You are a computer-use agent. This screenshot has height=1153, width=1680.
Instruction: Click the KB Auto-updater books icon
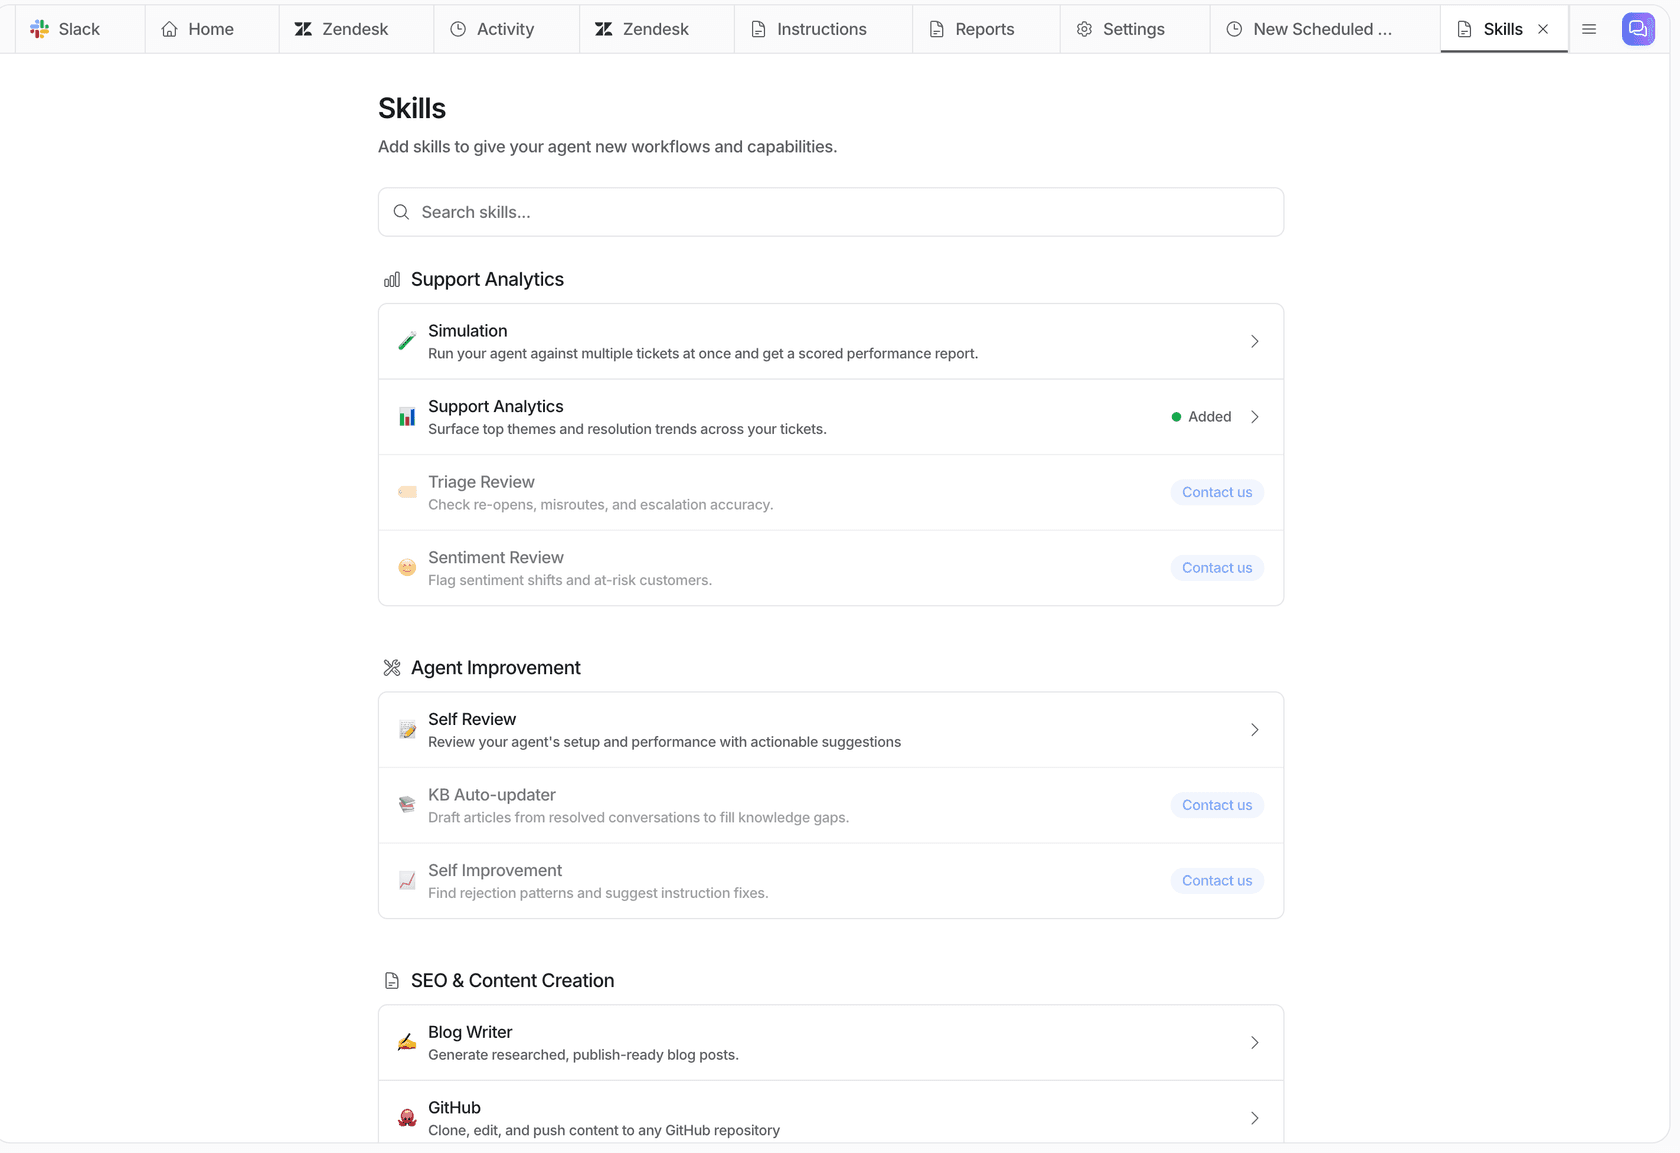[407, 805]
